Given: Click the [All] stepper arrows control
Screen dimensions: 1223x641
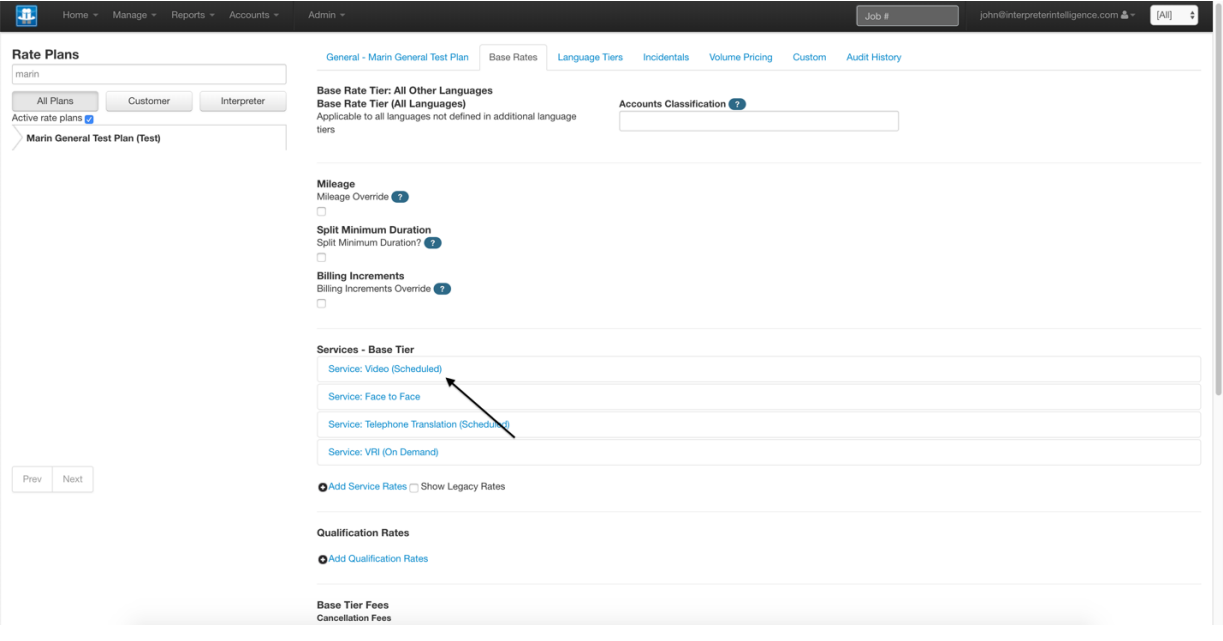Looking at the screenshot, I should [x=1193, y=14].
